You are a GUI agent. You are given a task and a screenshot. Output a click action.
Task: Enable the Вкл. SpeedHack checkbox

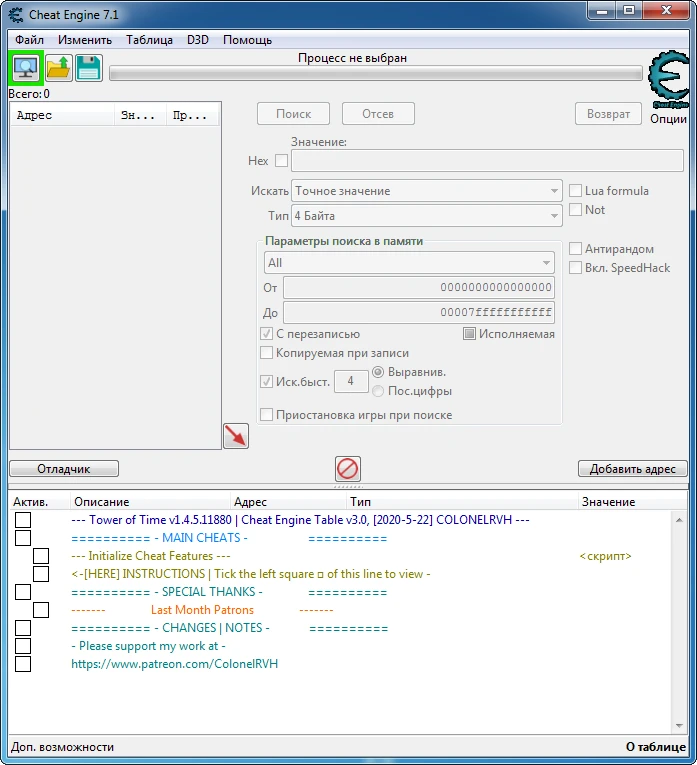click(576, 267)
